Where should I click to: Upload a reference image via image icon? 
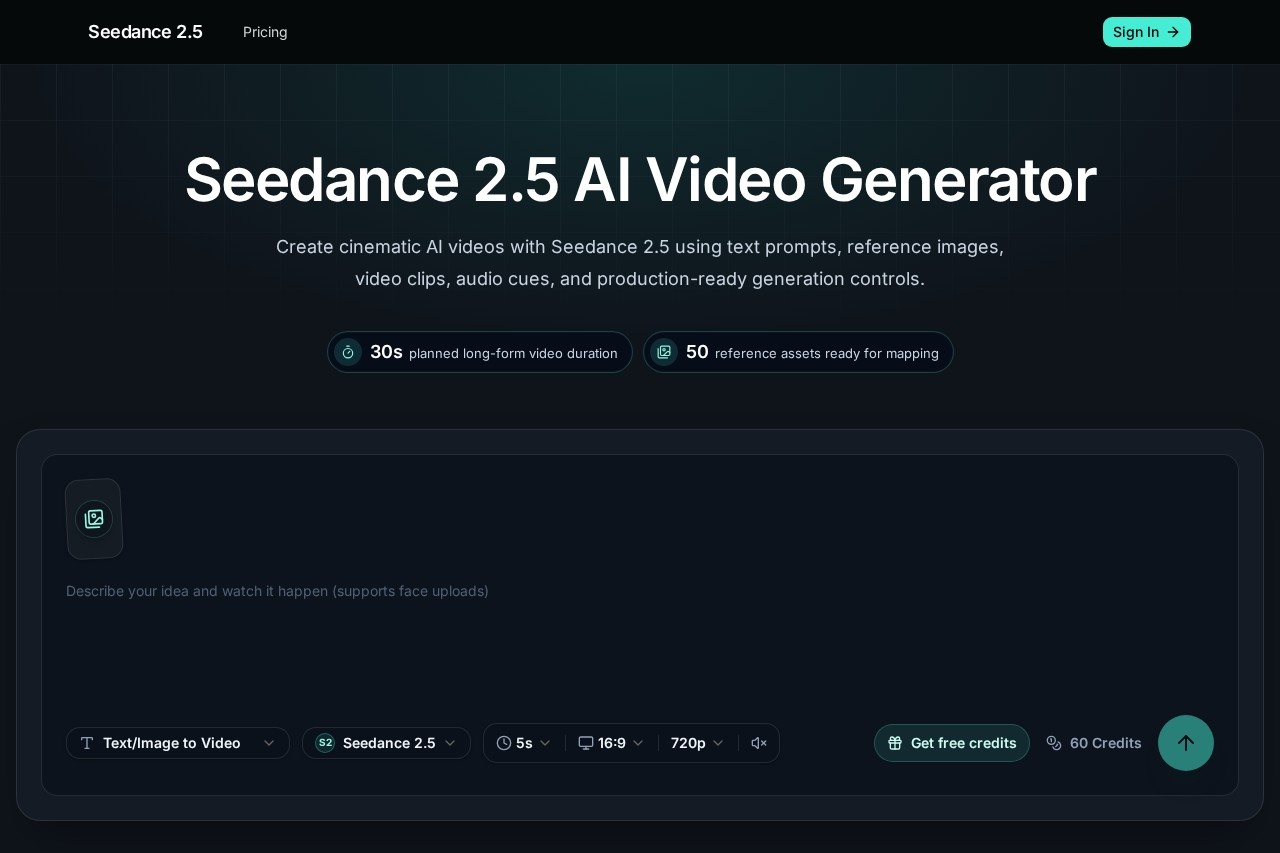(94, 519)
